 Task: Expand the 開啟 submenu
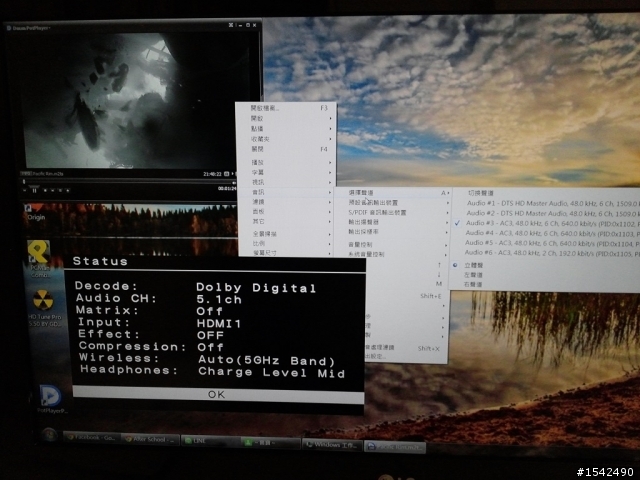click(x=287, y=118)
